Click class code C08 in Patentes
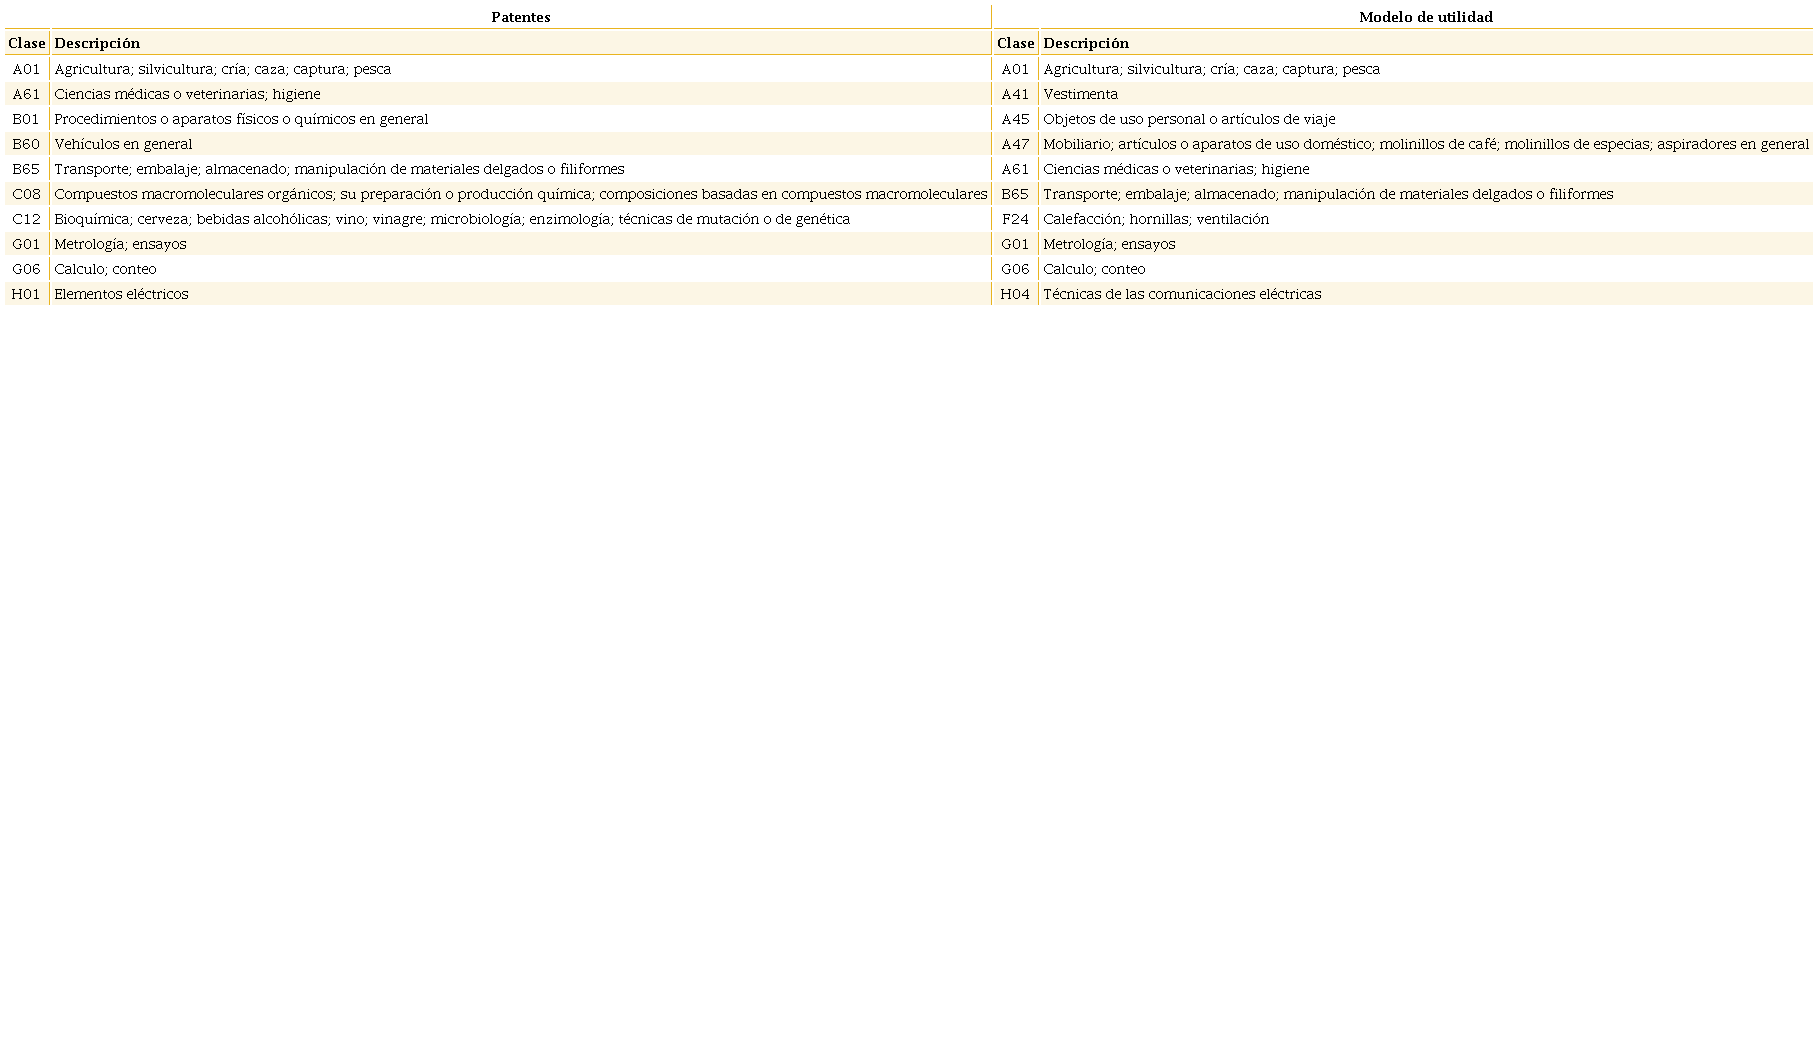Viewport: 1818px width, 1041px height. pyautogui.click(x=26, y=194)
